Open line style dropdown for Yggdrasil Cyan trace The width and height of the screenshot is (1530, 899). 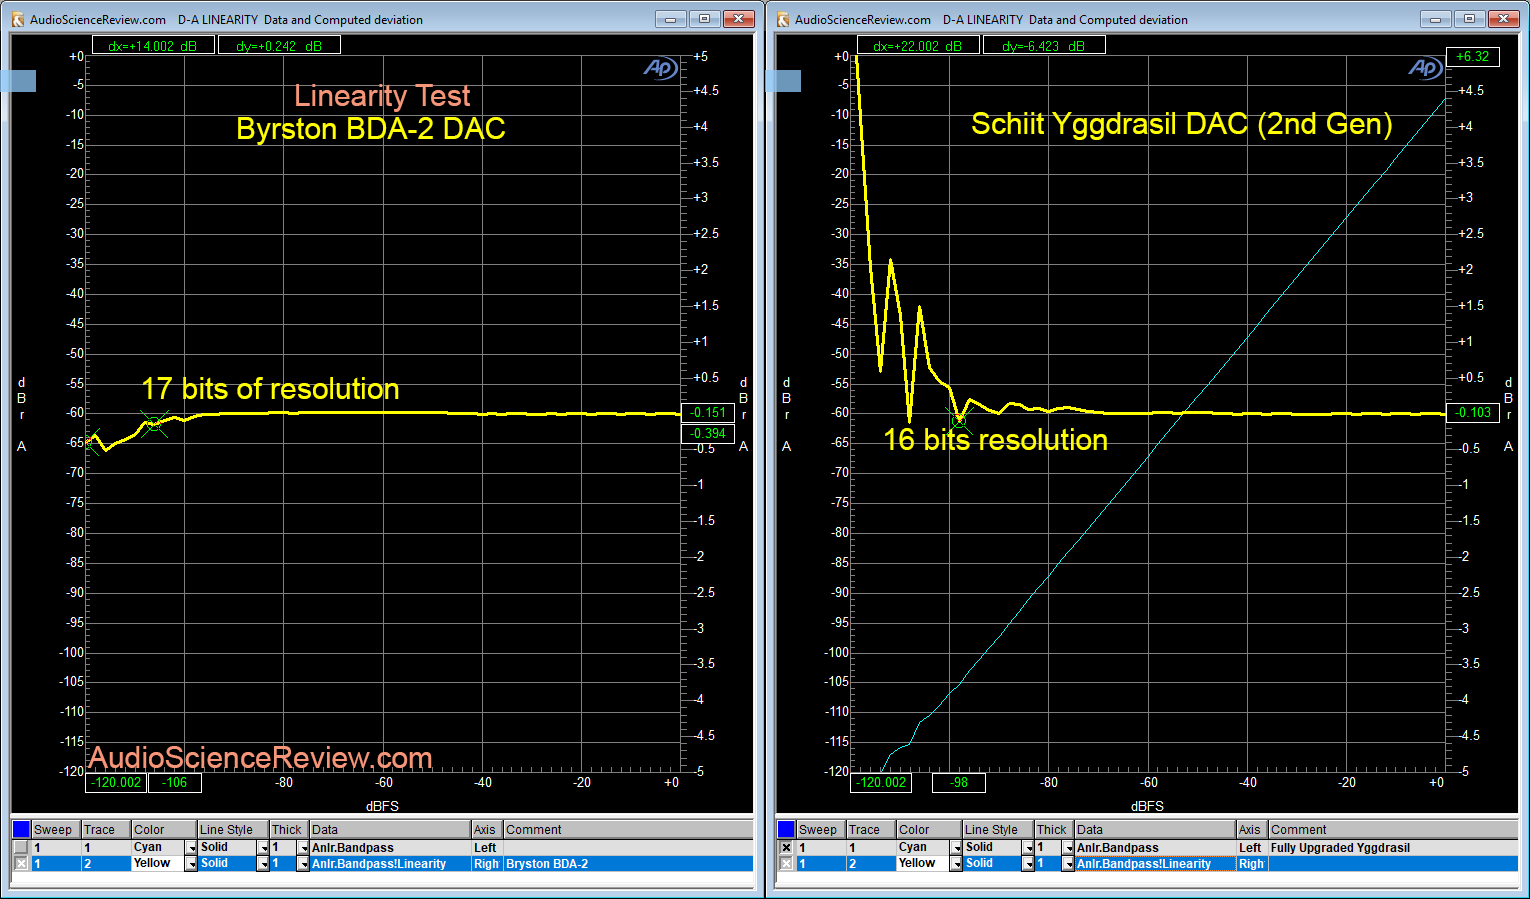click(1028, 848)
